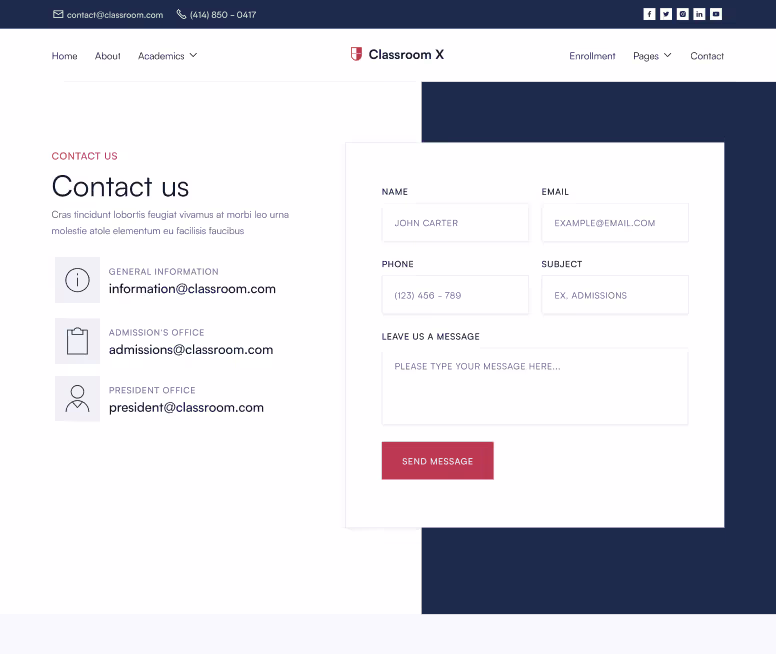Focus the Email input field
This screenshot has width=776, height=654.
pos(615,223)
